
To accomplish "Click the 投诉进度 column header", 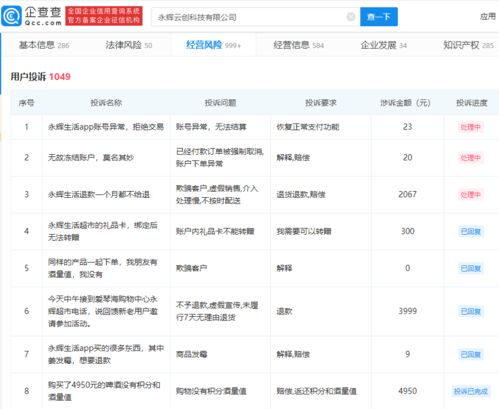I will click(x=472, y=103).
